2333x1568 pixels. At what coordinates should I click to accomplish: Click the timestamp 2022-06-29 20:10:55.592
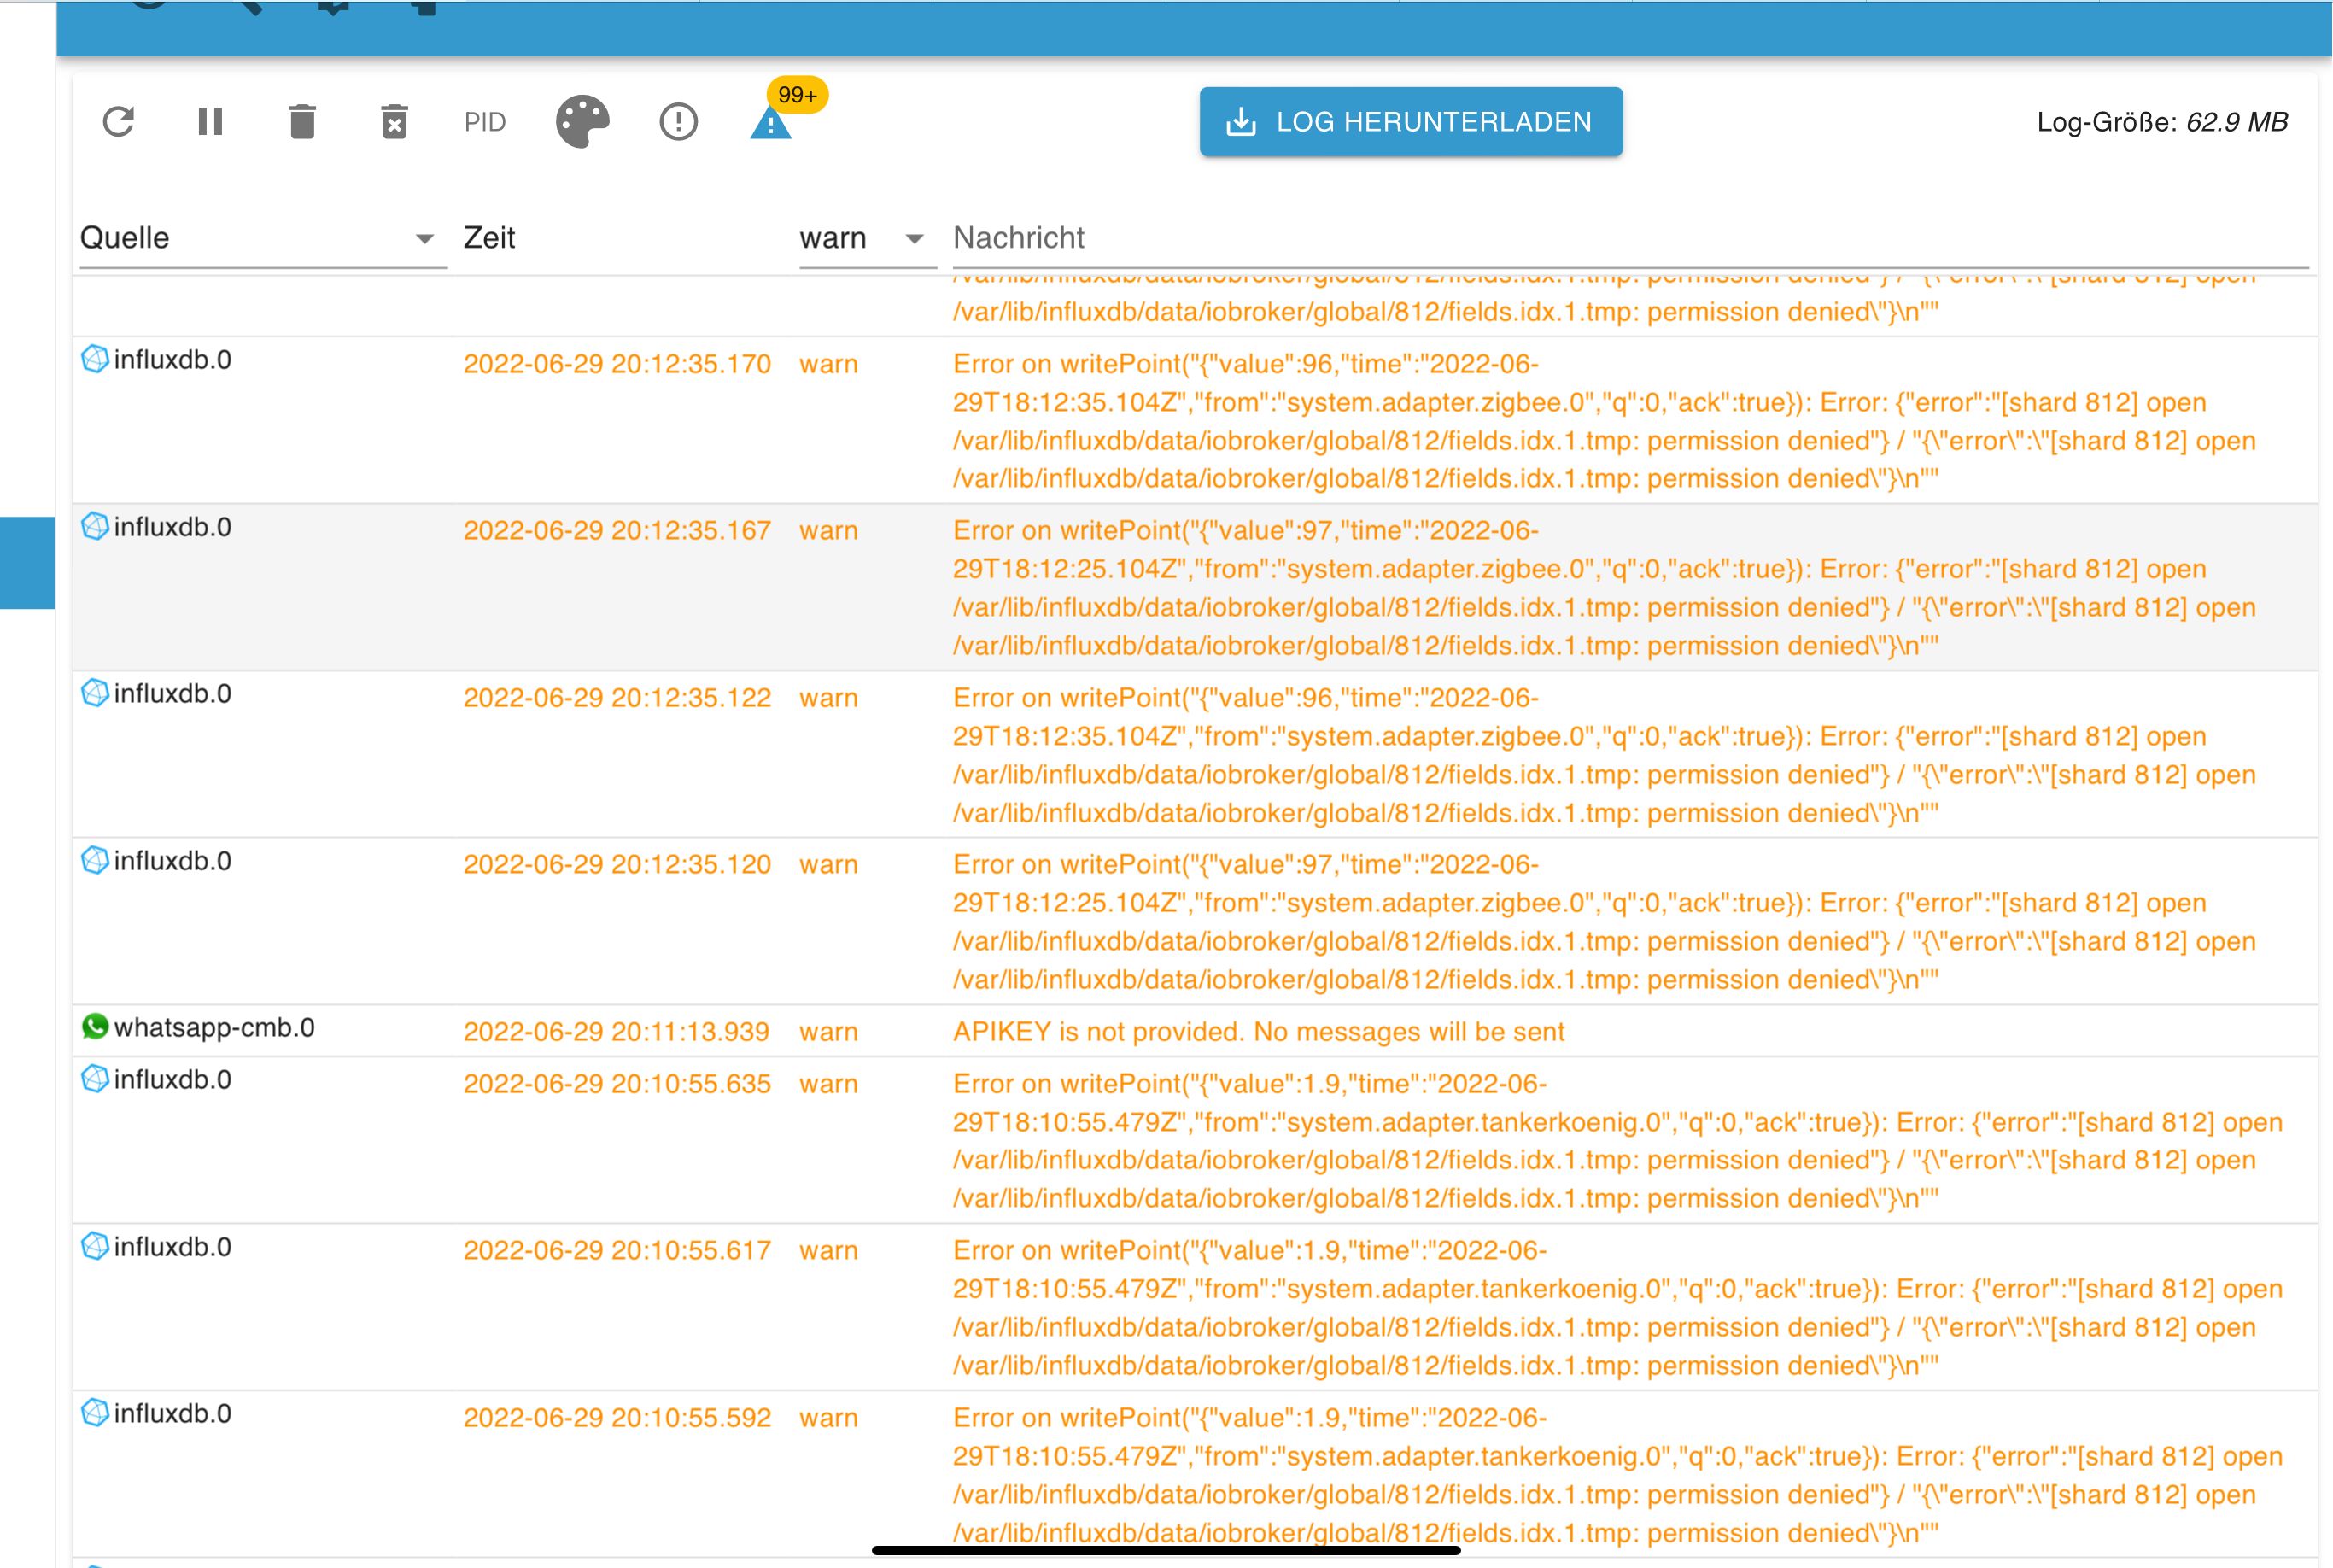coord(617,1418)
